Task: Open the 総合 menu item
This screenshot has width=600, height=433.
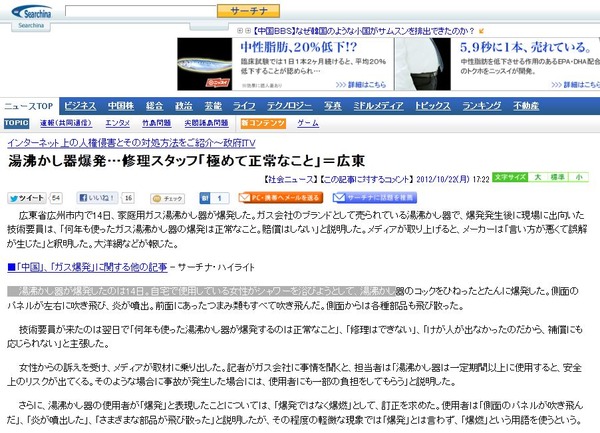Action: [x=154, y=106]
